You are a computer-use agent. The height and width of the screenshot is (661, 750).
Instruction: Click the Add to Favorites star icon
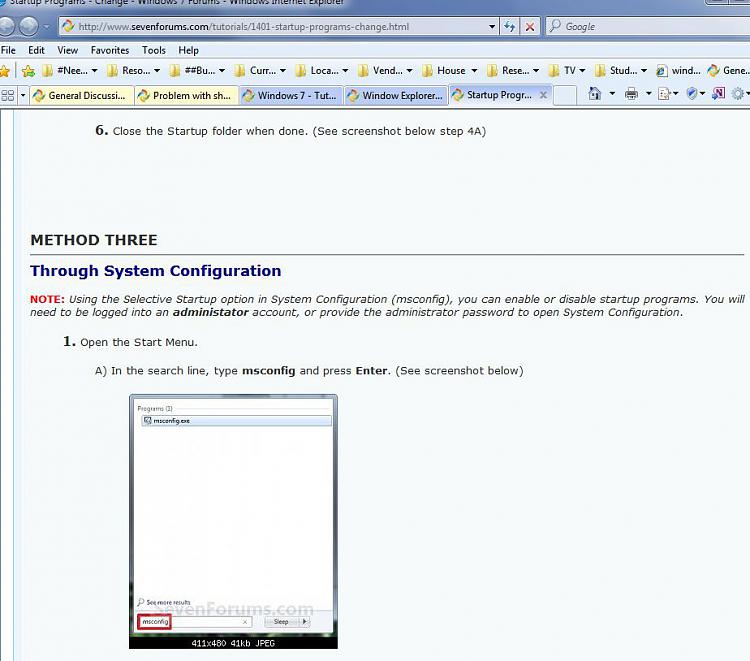point(28,71)
